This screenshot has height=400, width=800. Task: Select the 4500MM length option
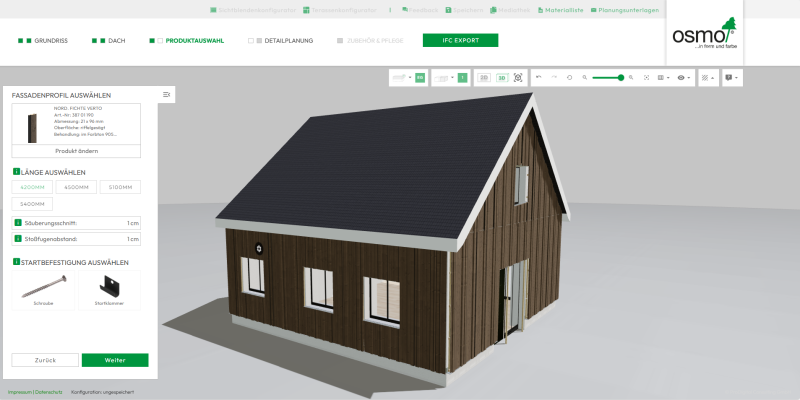[x=77, y=187]
